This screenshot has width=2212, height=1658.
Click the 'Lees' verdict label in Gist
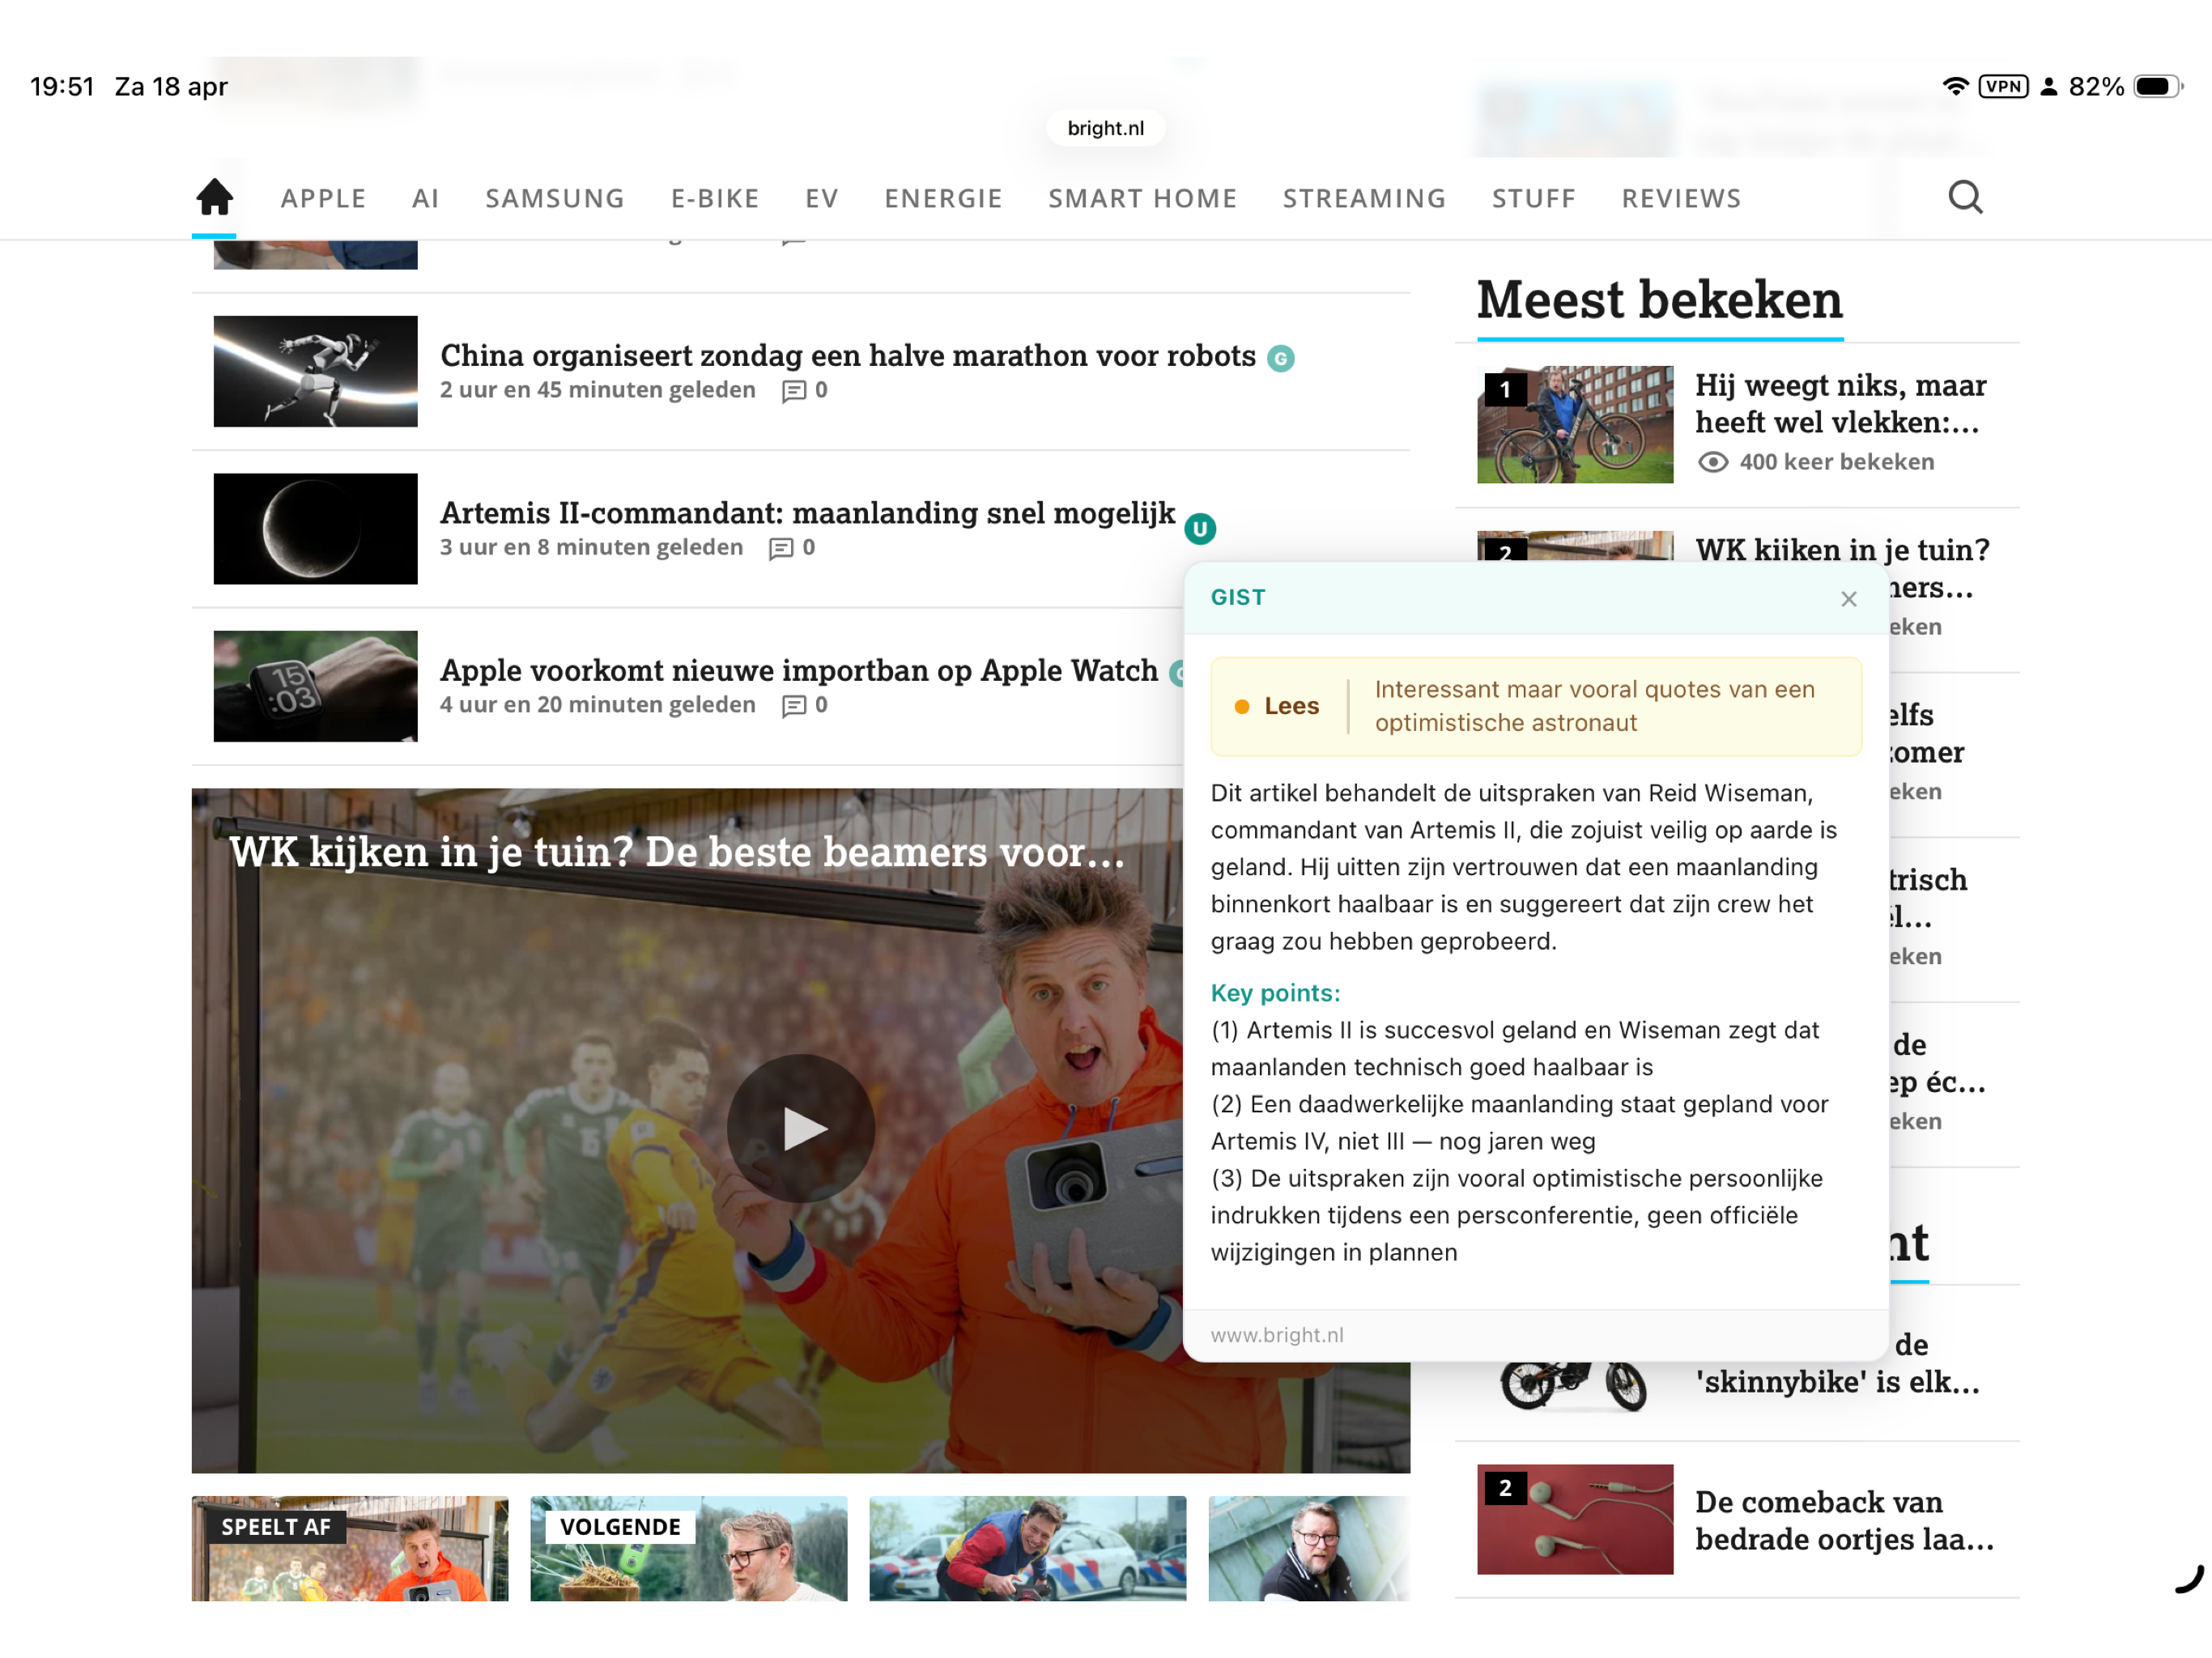[1291, 706]
